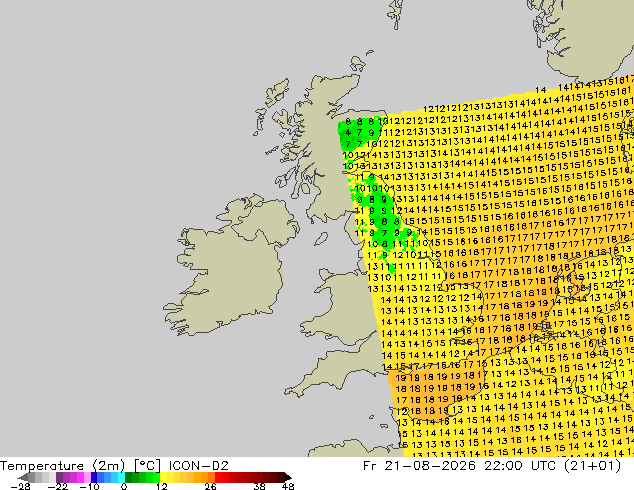Click the legend label "38"
Image resolution: width=634 pixels, height=490 pixels.
click(259, 486)
